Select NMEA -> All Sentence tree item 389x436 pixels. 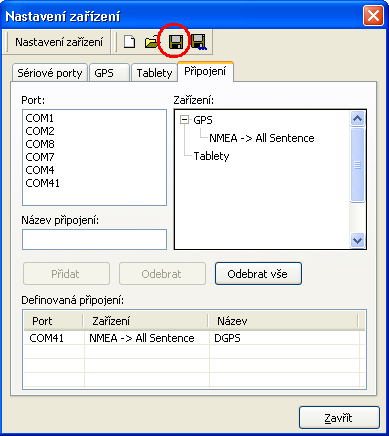click(x=262, y=138)
